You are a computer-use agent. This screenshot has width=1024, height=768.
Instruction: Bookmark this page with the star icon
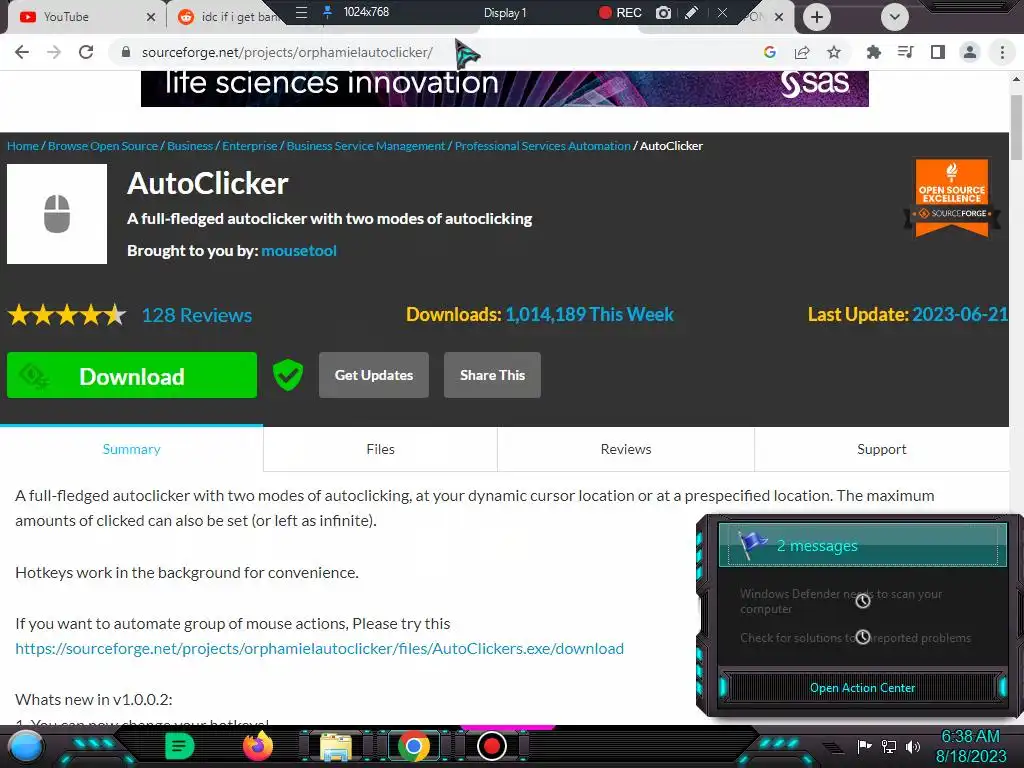pos(834,52)
